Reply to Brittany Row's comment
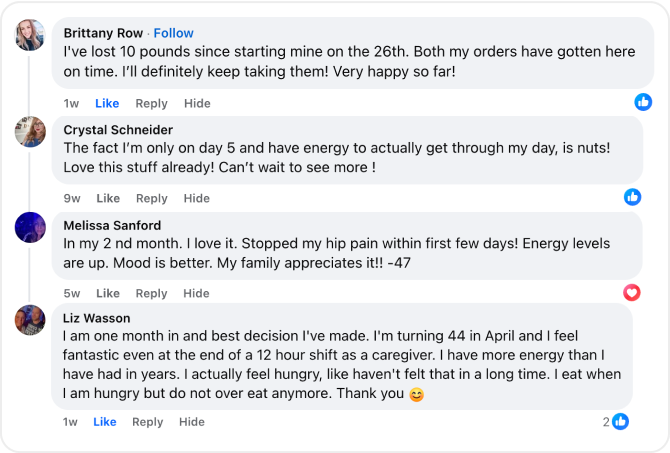 tap(151, 104)
